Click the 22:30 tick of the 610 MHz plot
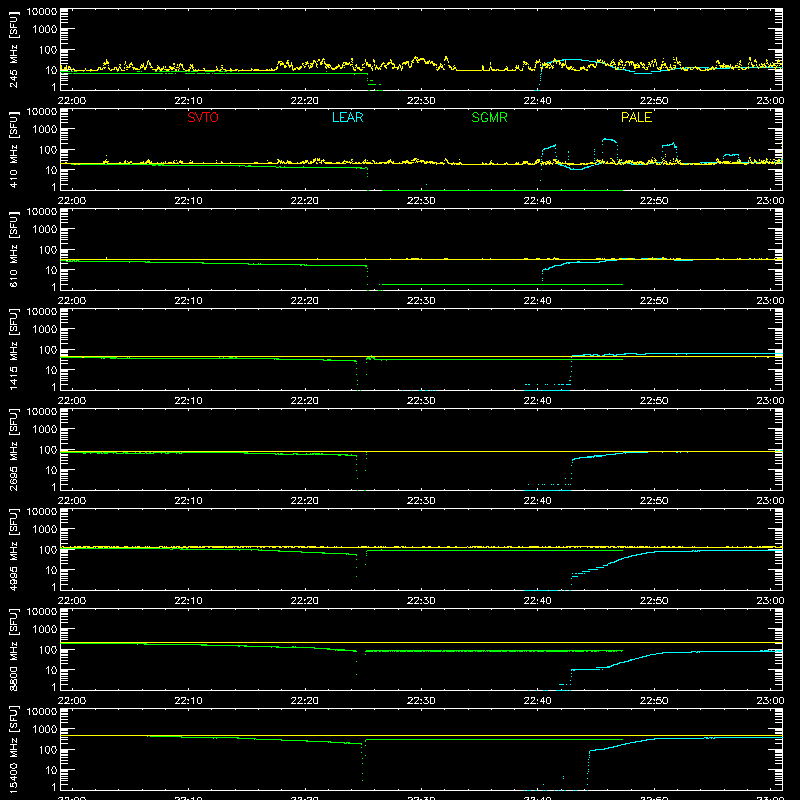 [421, 301]
